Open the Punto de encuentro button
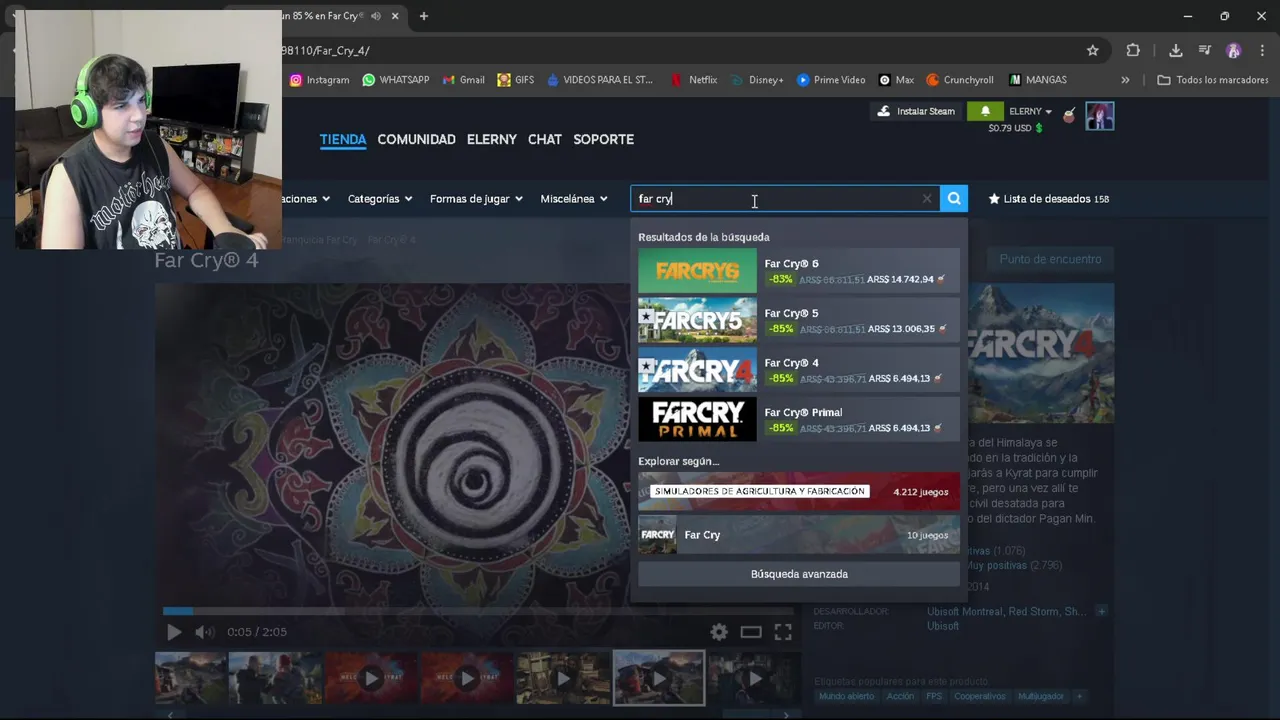Viewport: 1280px width, 720px height. point(1050,259)
